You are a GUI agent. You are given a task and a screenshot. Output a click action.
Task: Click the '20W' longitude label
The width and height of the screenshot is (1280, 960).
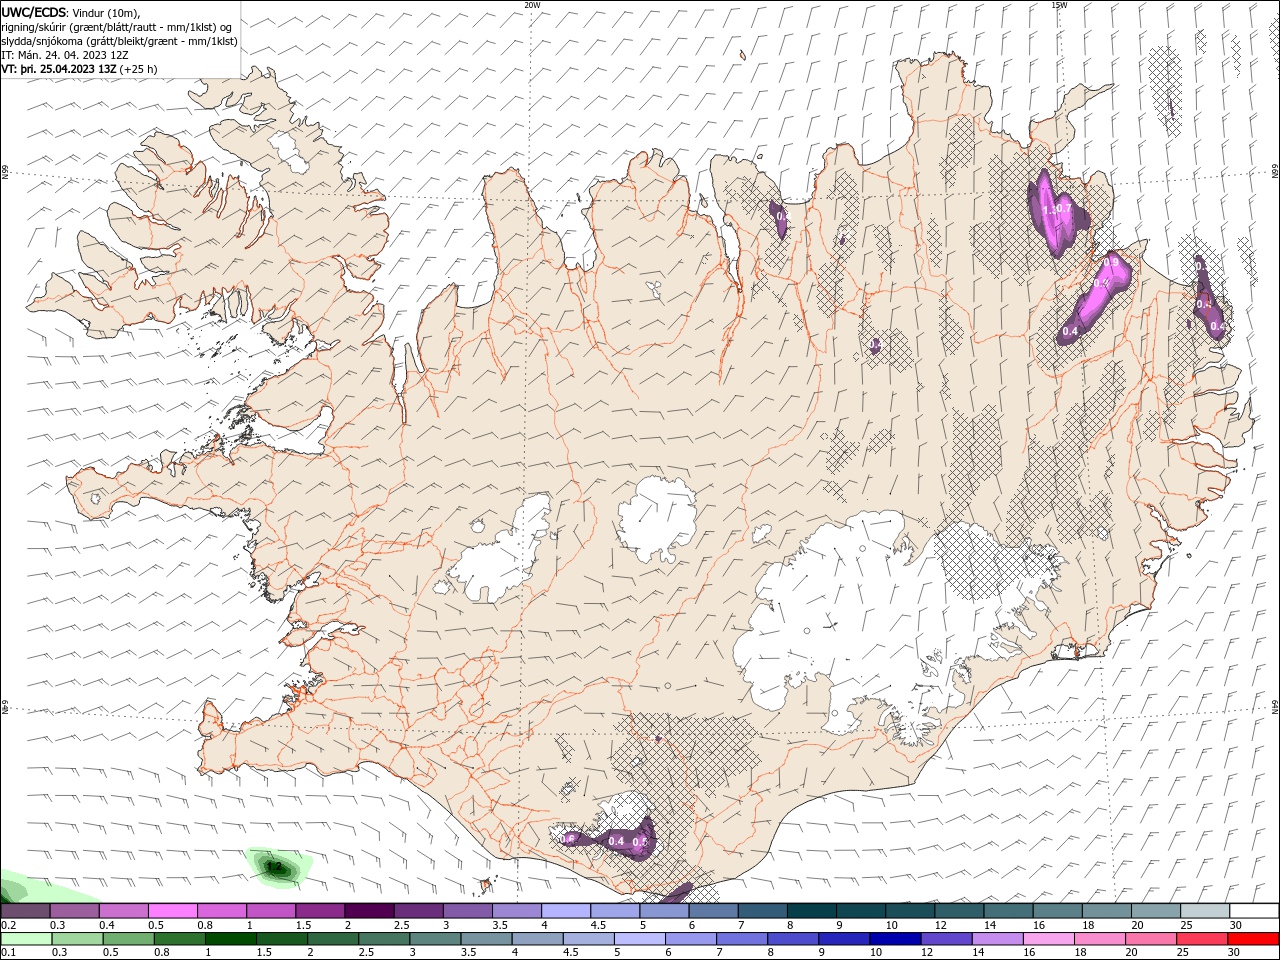(532, 5)
